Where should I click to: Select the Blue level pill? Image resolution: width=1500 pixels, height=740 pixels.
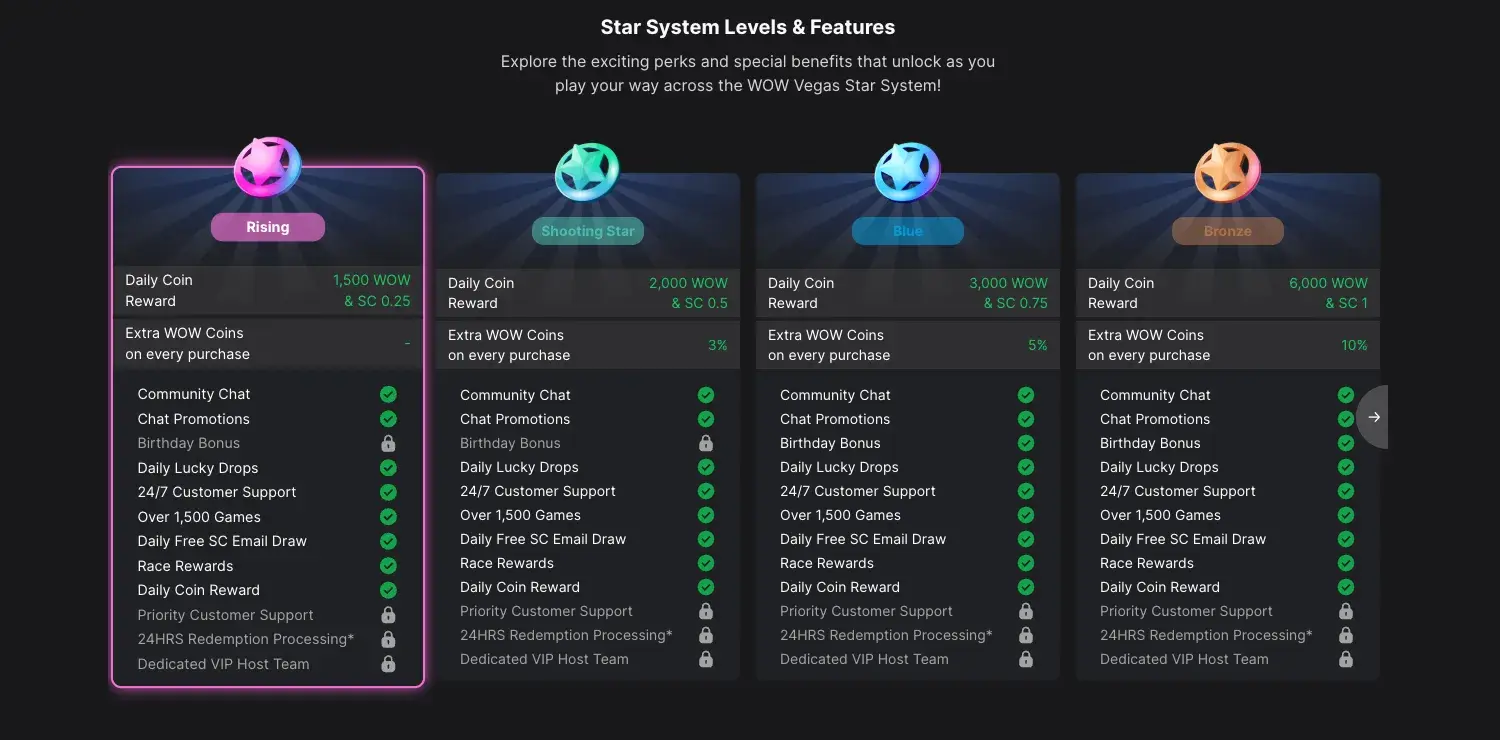[x=908, y=231]
